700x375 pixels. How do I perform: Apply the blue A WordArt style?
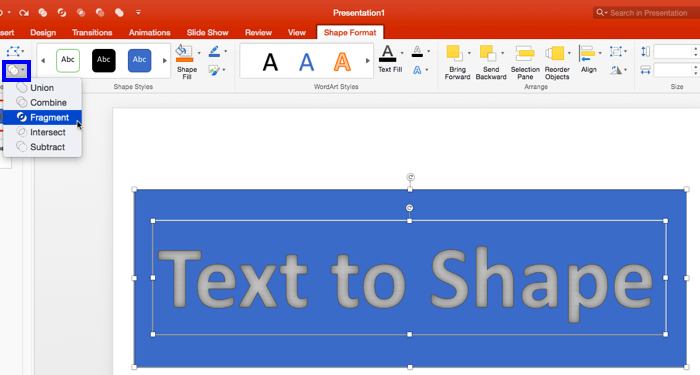306,62
